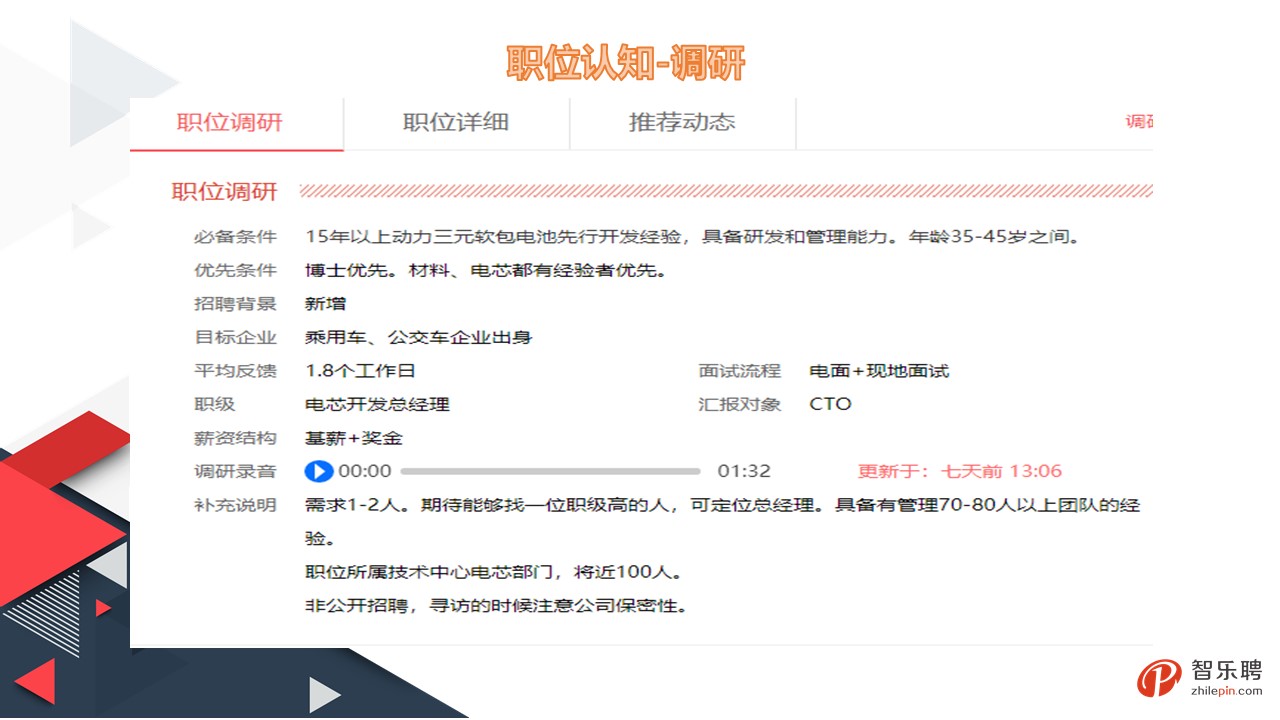Click the 智乐聘 logo icon
The width and height of the screenshot is (1280, 720).
[x=1159, y=679]
